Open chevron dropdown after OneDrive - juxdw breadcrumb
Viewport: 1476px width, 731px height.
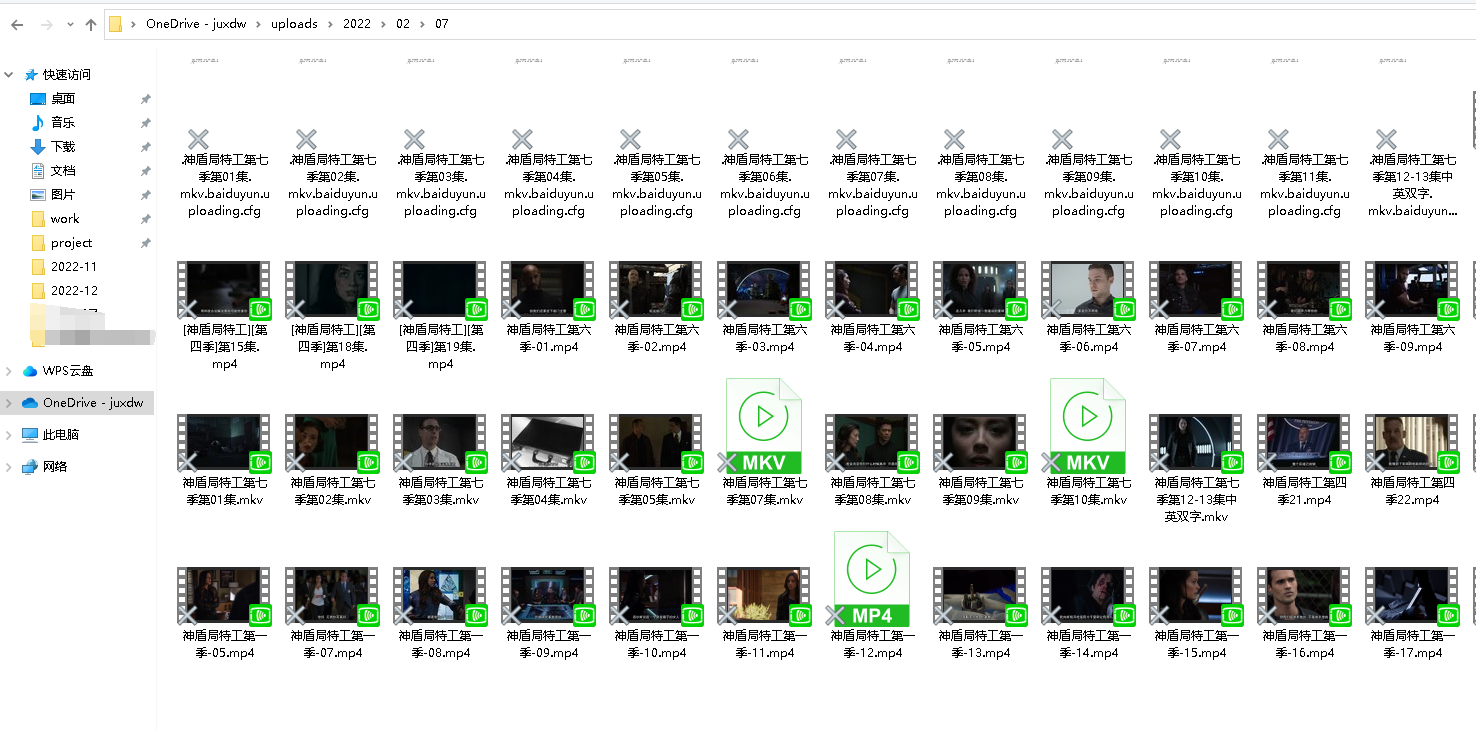260,24
